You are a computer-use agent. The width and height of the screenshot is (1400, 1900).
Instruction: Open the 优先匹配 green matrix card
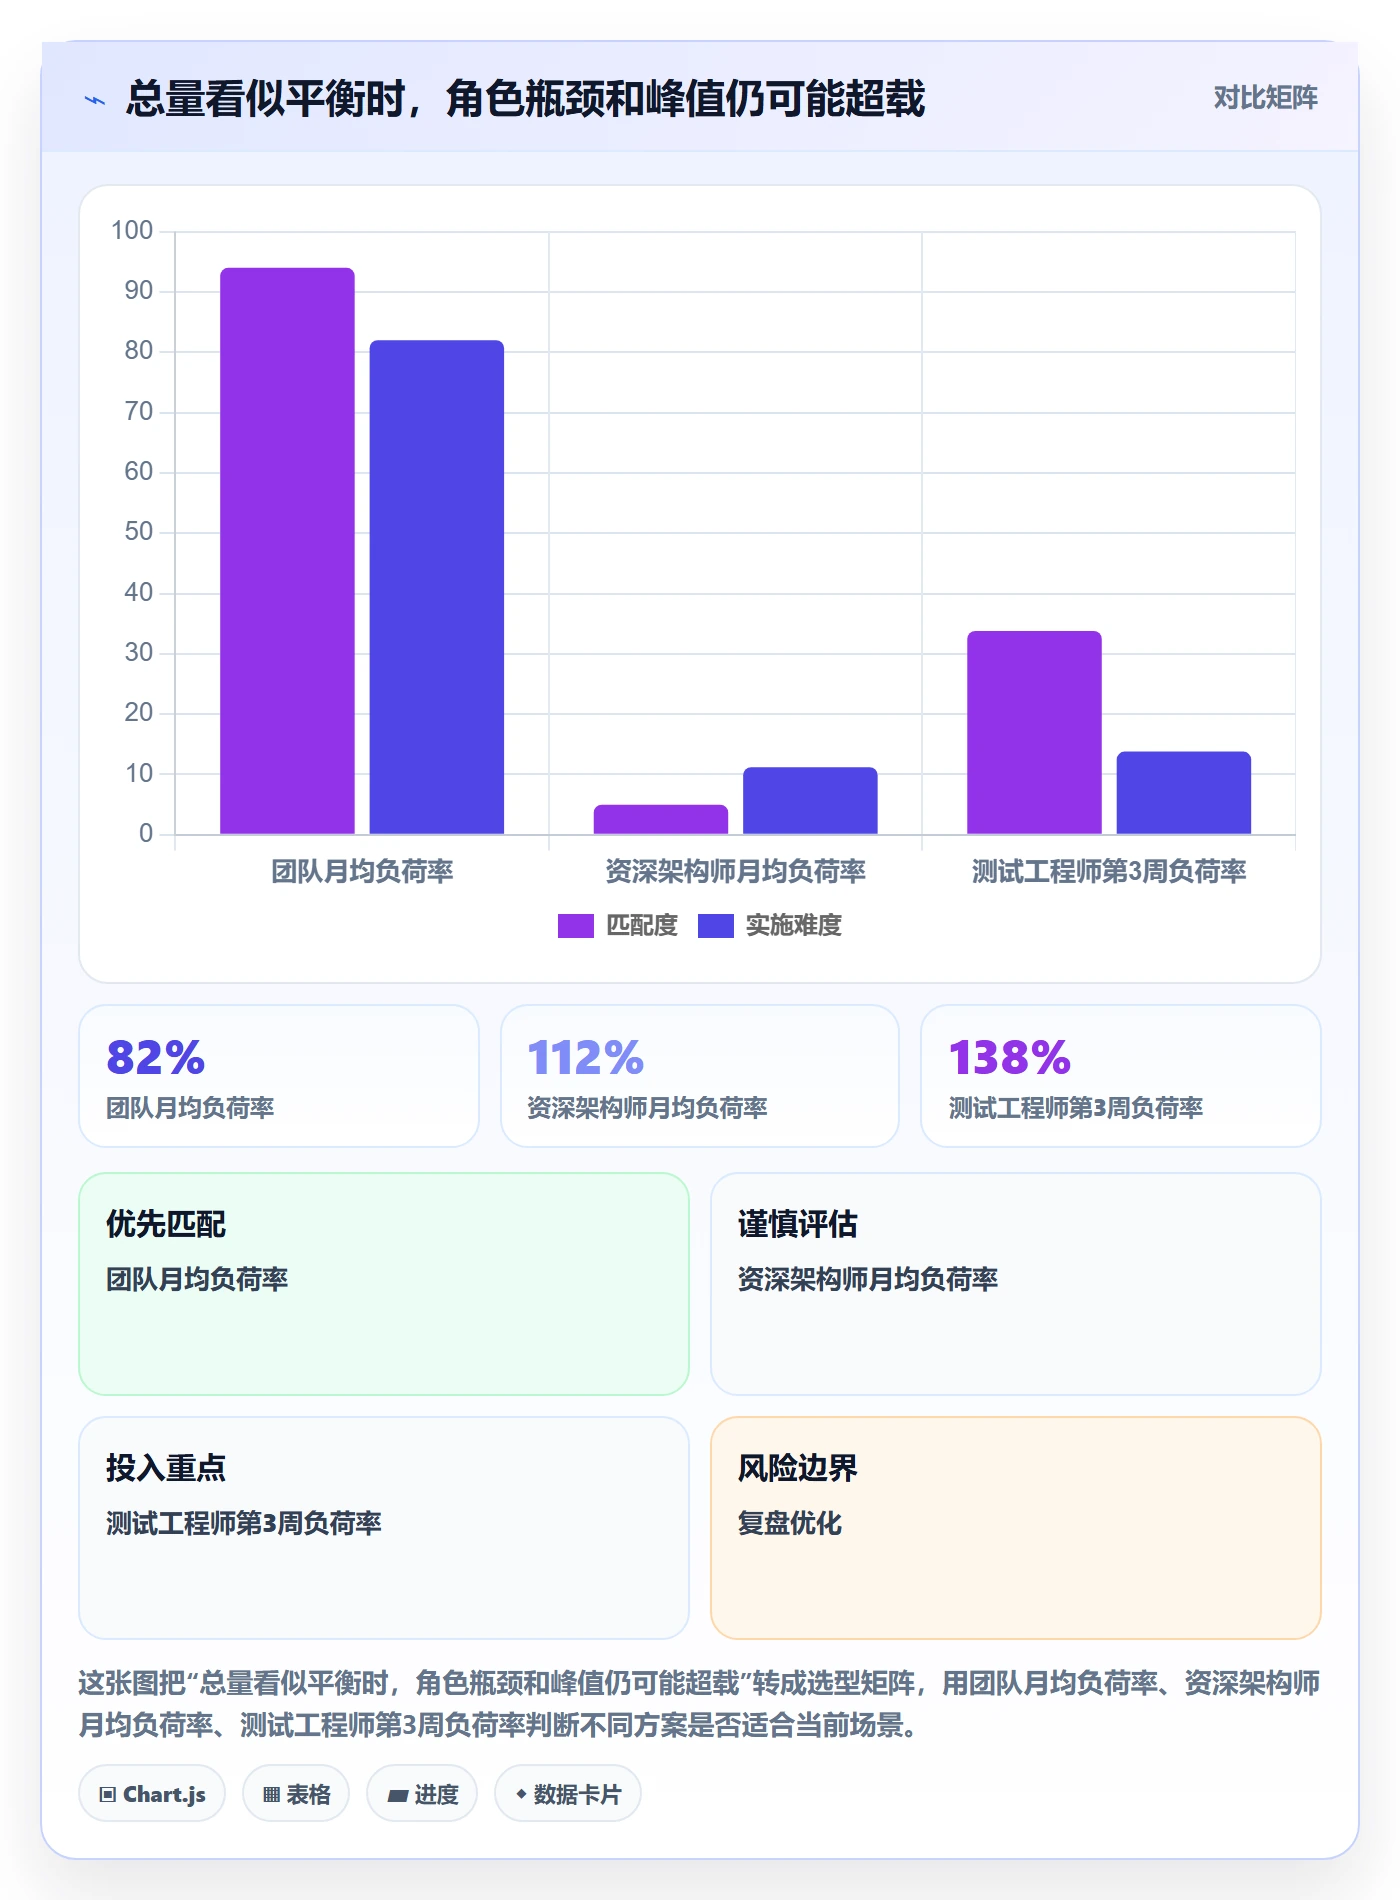coord(384,1284)
